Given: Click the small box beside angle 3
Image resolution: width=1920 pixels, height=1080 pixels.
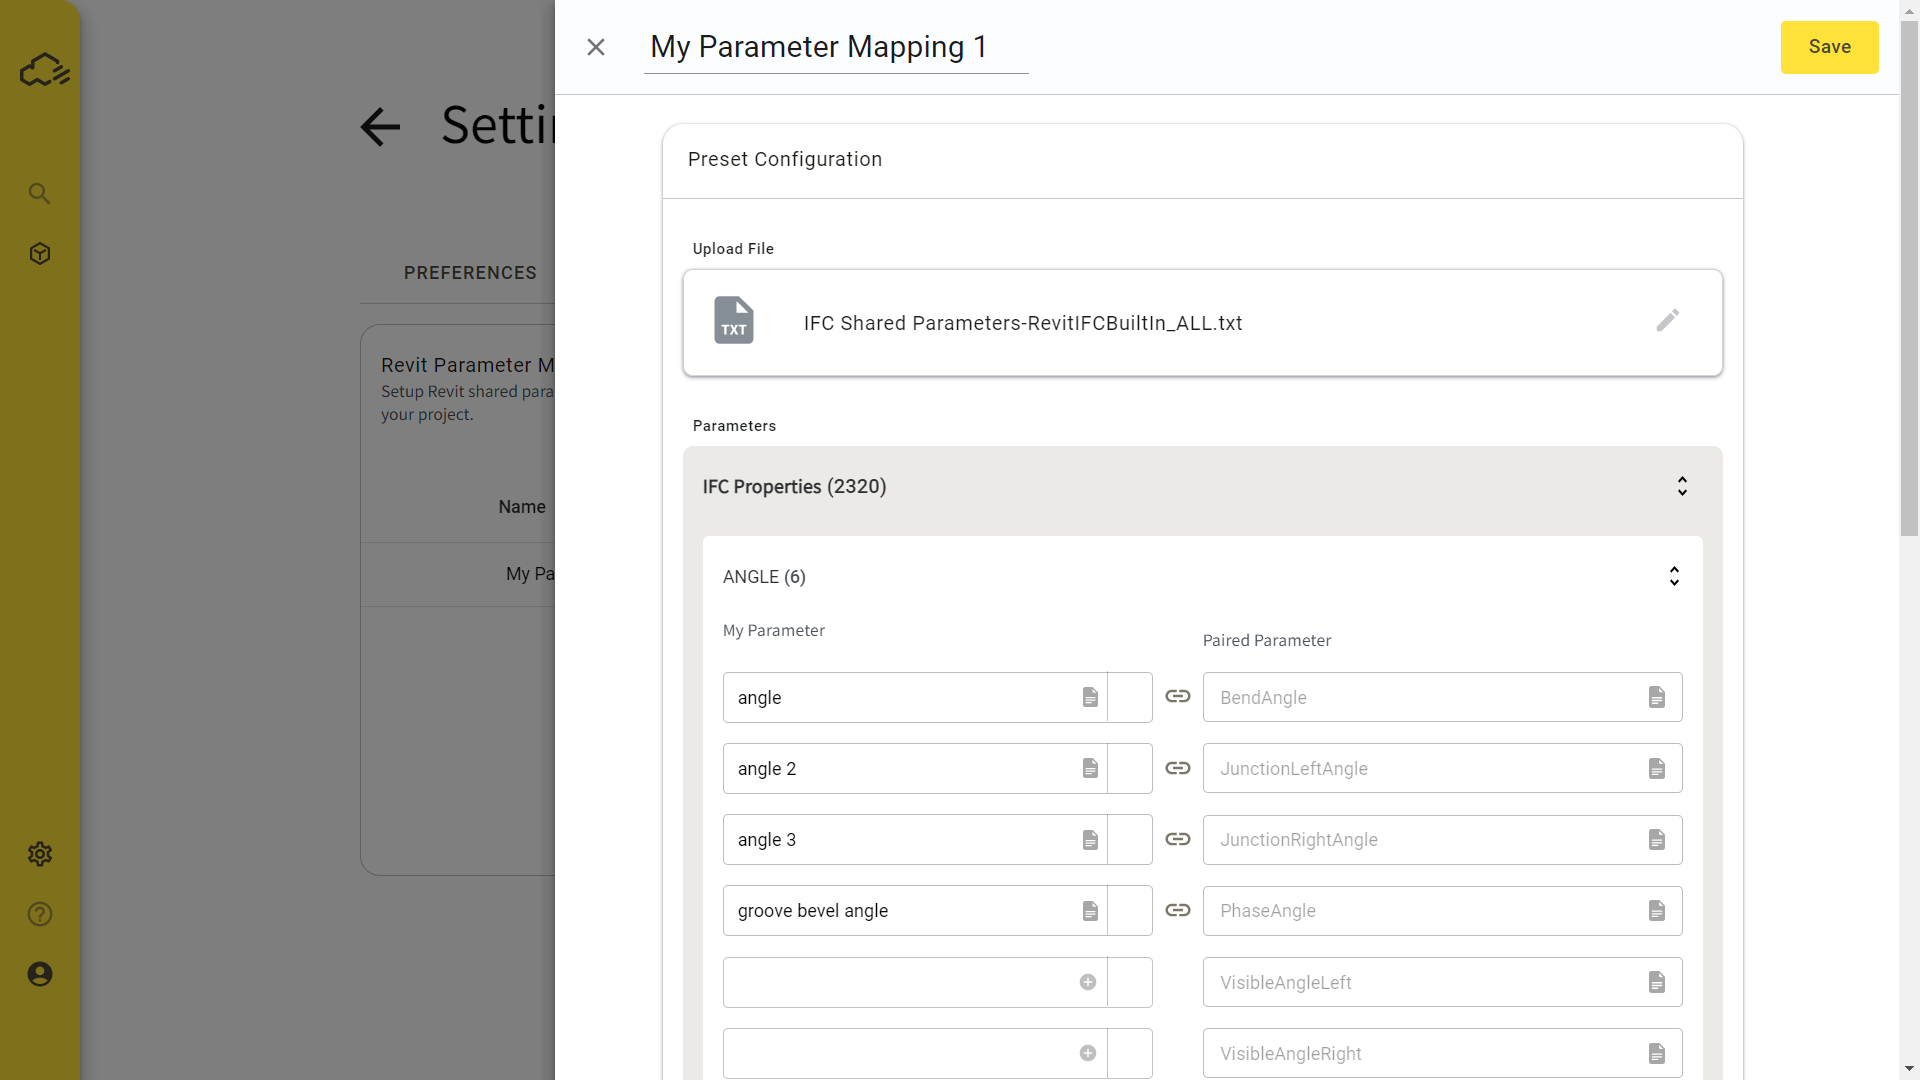Looking at the screenshot, I should coord(1130,840).
